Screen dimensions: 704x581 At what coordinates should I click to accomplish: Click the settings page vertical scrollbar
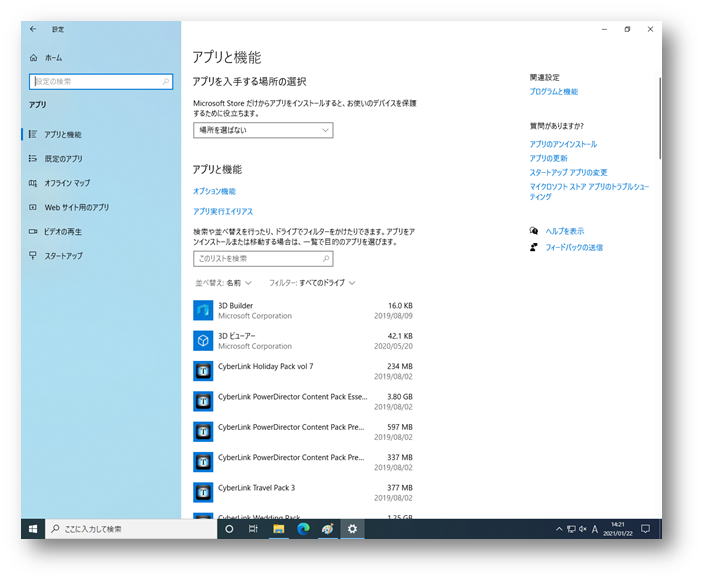(660, 118)
